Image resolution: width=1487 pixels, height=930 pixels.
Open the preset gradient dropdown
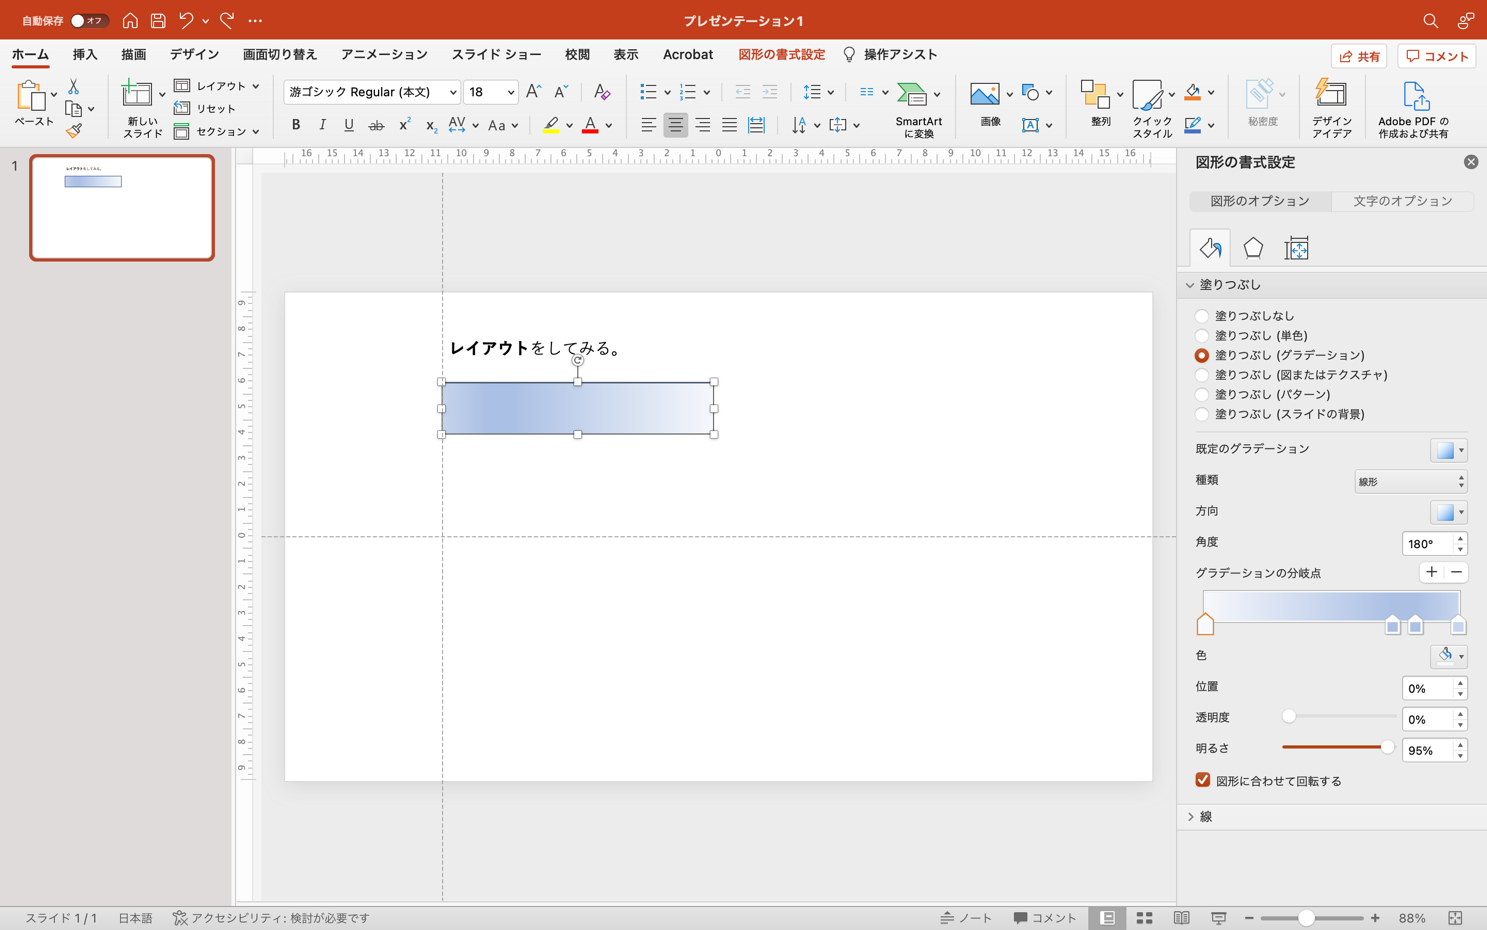pyautogui.click(x=1448, y=450)
